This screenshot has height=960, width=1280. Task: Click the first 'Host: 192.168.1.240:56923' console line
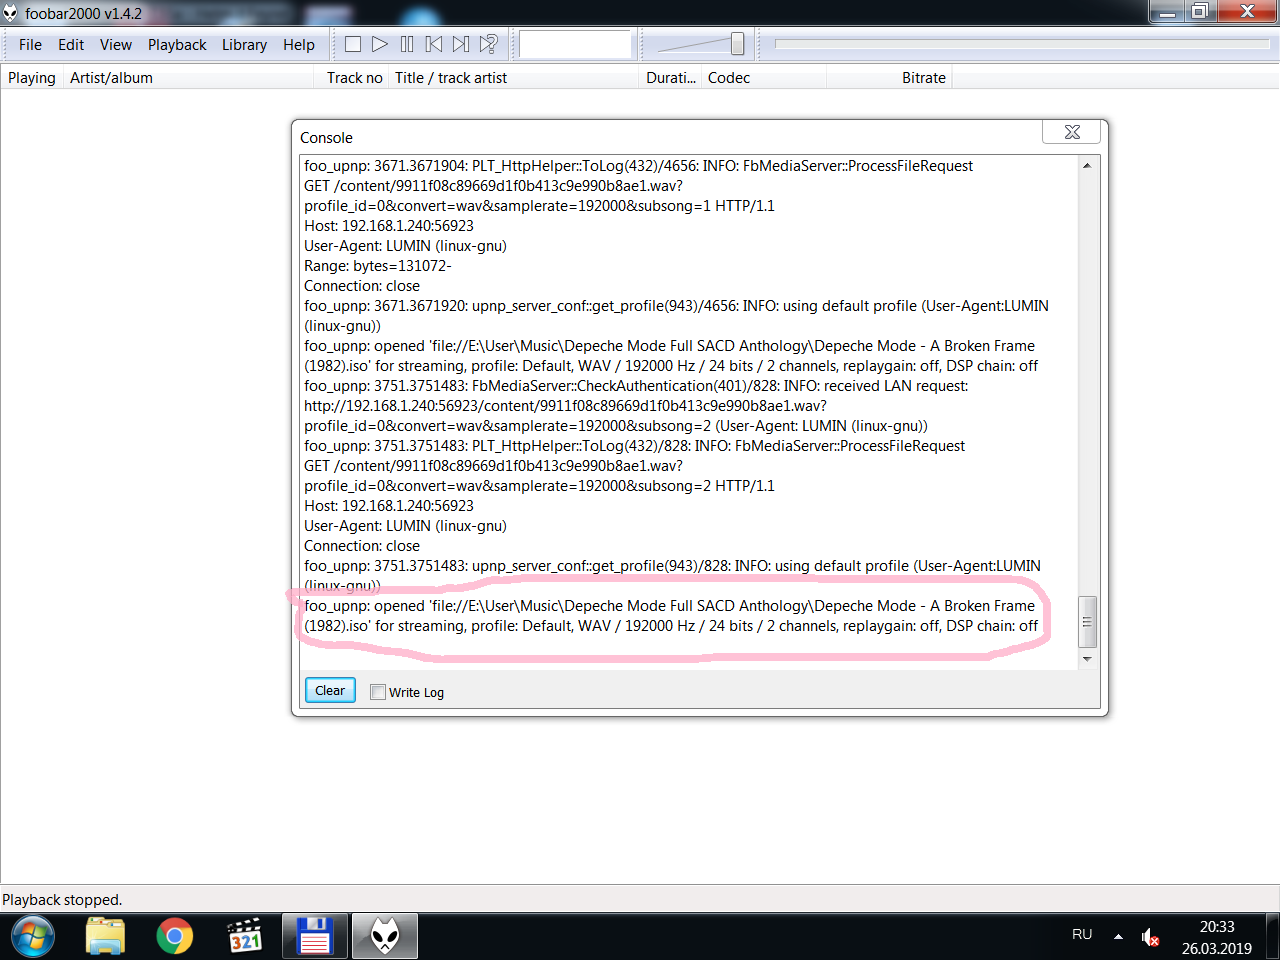(x=389, y=226)
